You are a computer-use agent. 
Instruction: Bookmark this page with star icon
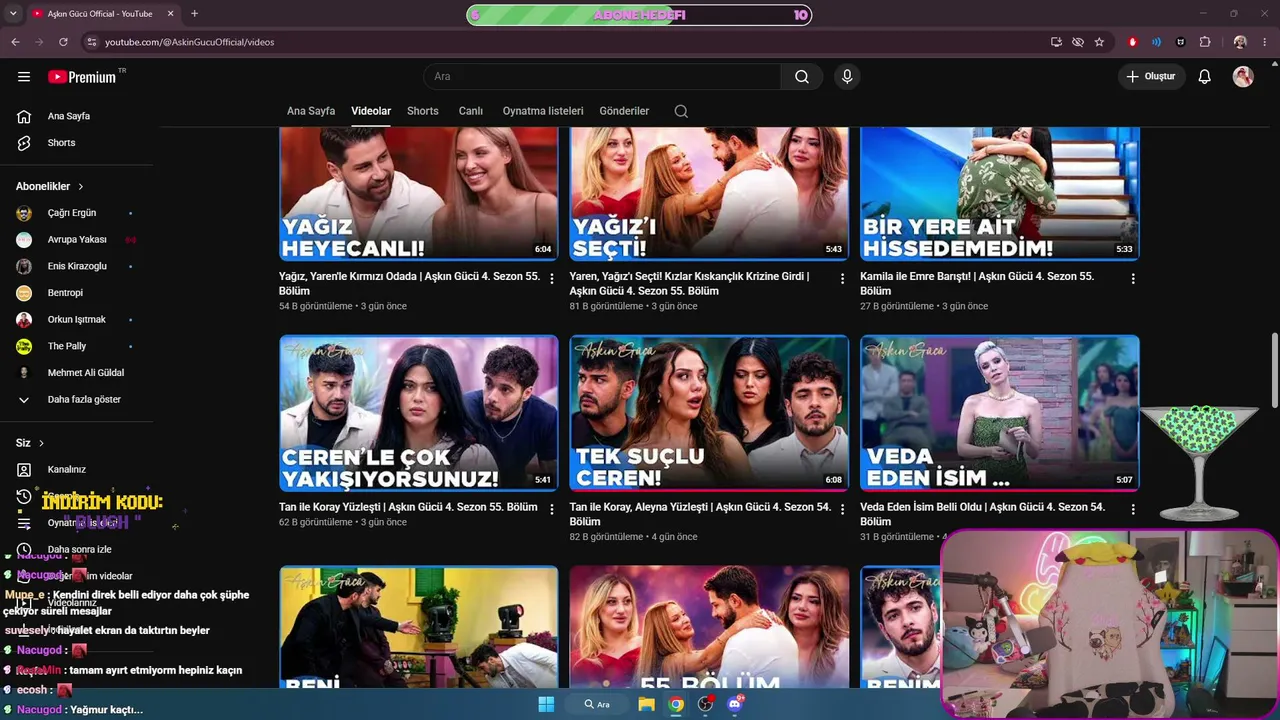pos(1099,42)
